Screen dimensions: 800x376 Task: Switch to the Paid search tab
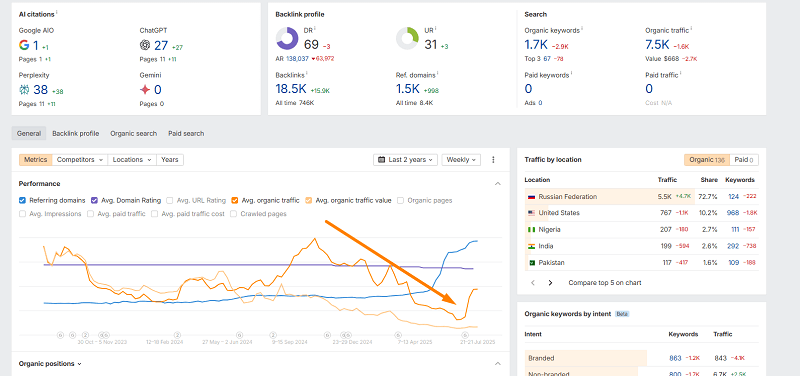[186, 134]
